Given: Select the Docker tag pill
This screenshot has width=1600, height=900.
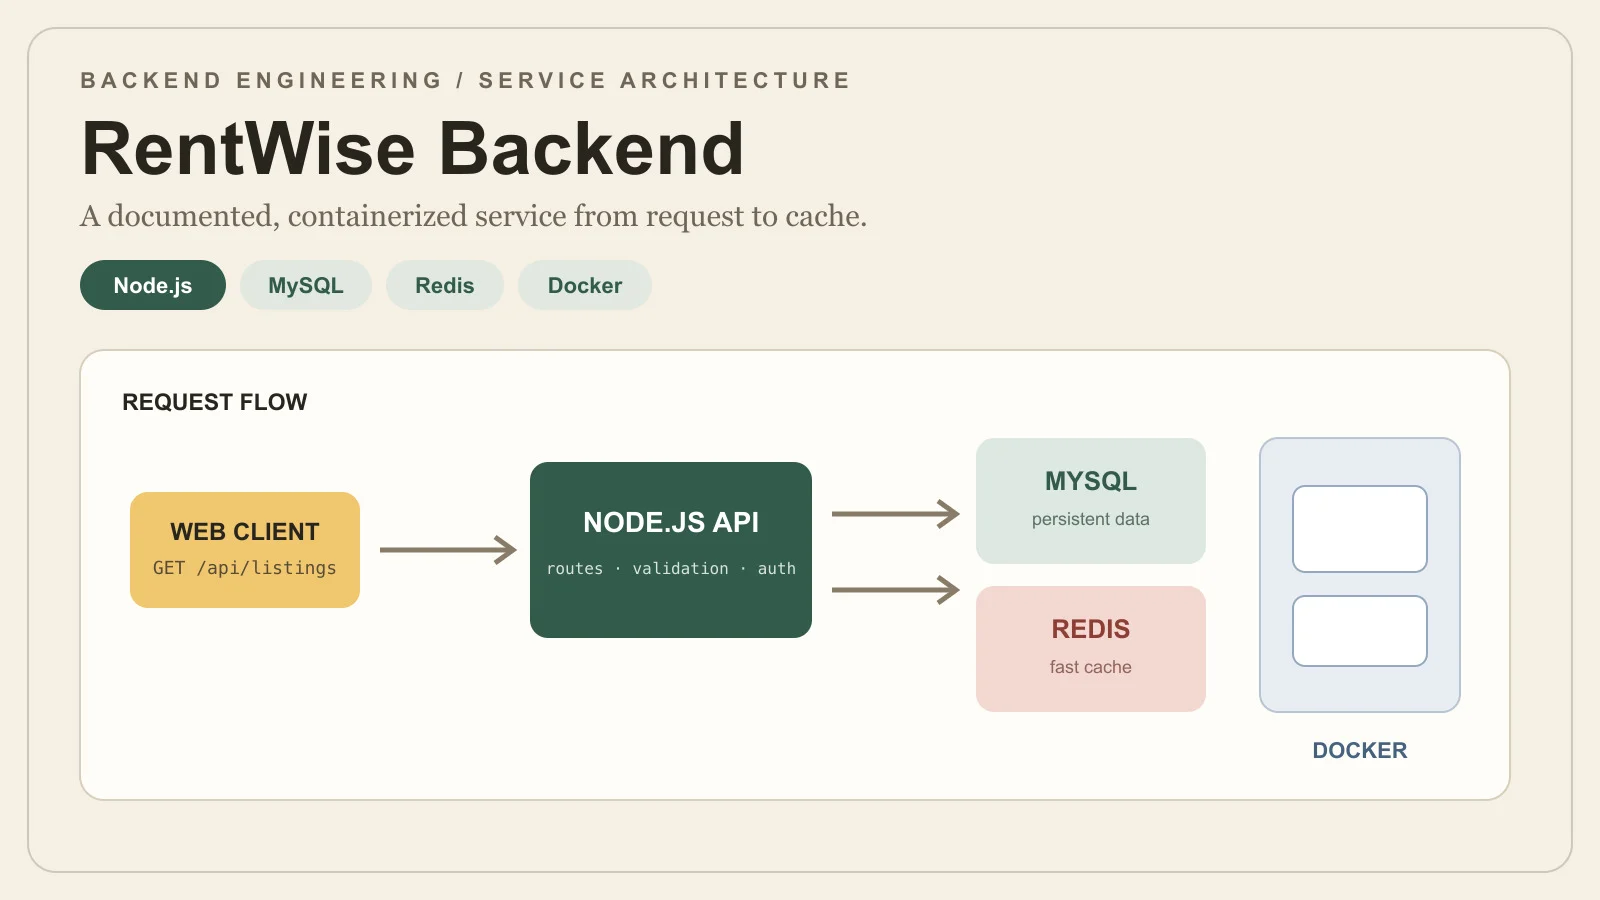Looking at the screenshot, I should [585, 285].
